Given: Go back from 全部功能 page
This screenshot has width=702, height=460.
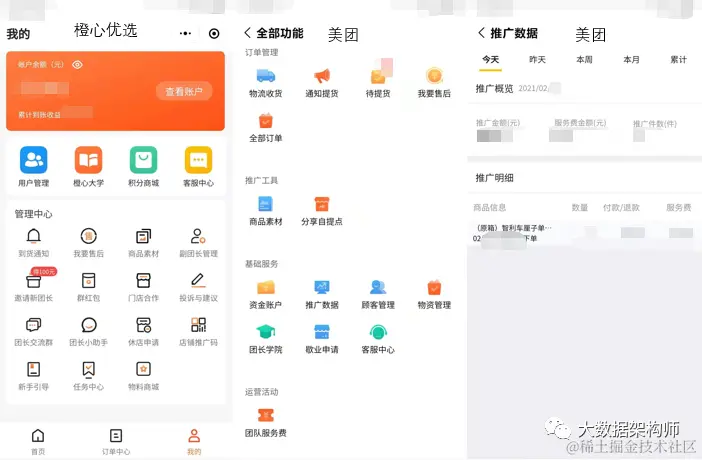Looking at the screenshot, I should 247,33.
